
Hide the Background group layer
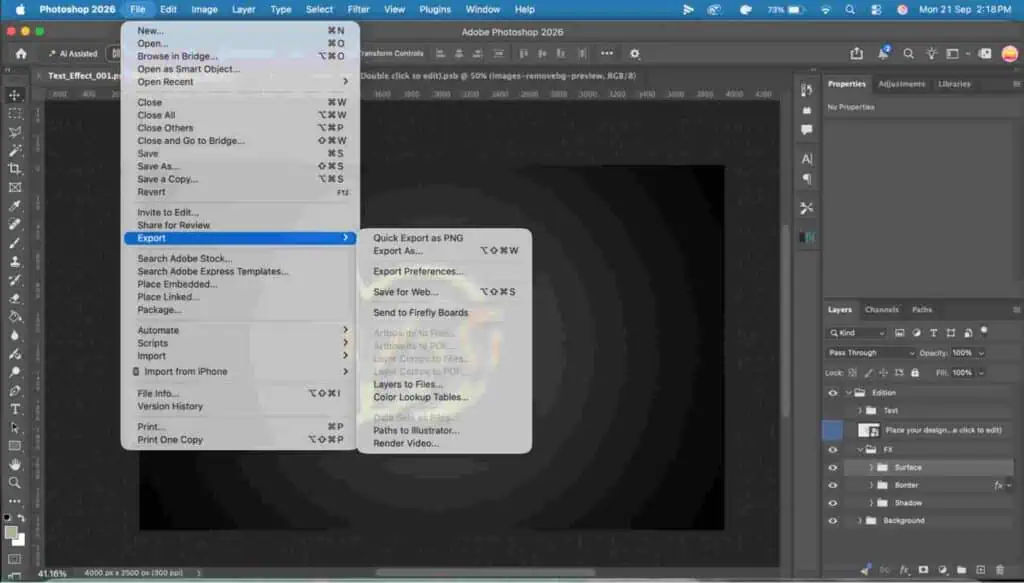tap(833, 520)
